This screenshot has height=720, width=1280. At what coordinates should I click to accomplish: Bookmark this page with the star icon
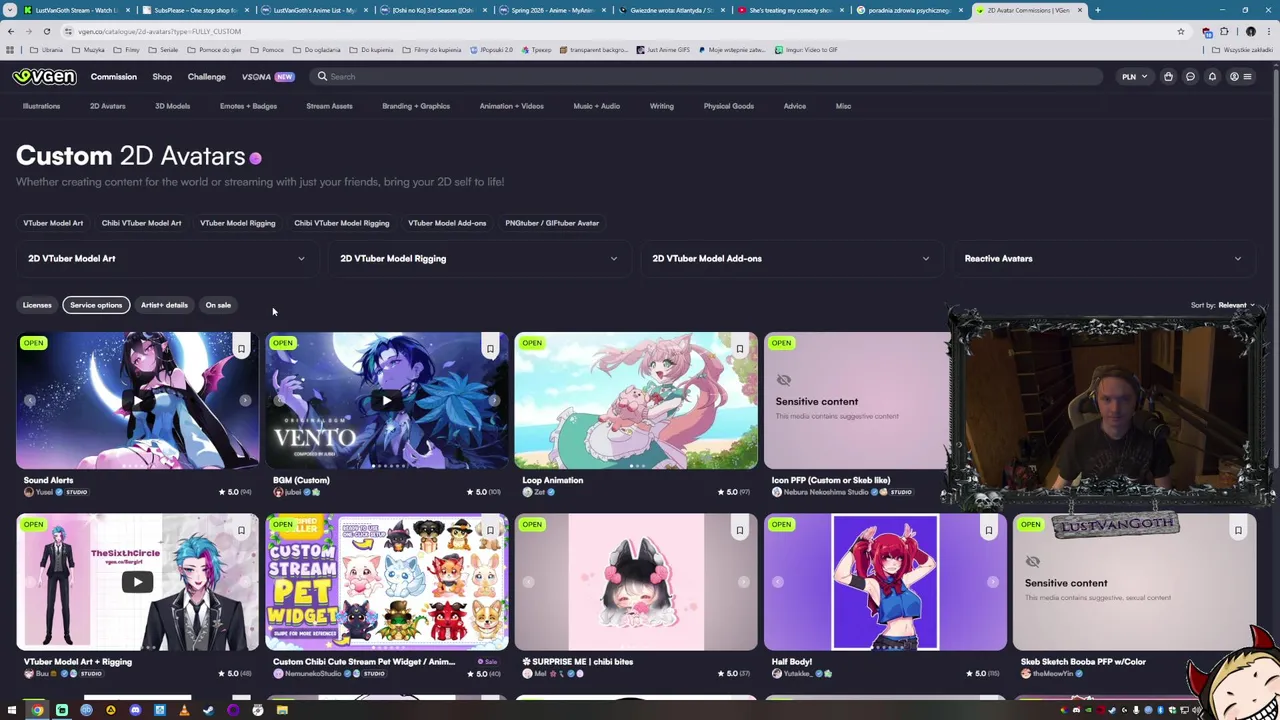pyautogui.click(x=1181, y=31)
